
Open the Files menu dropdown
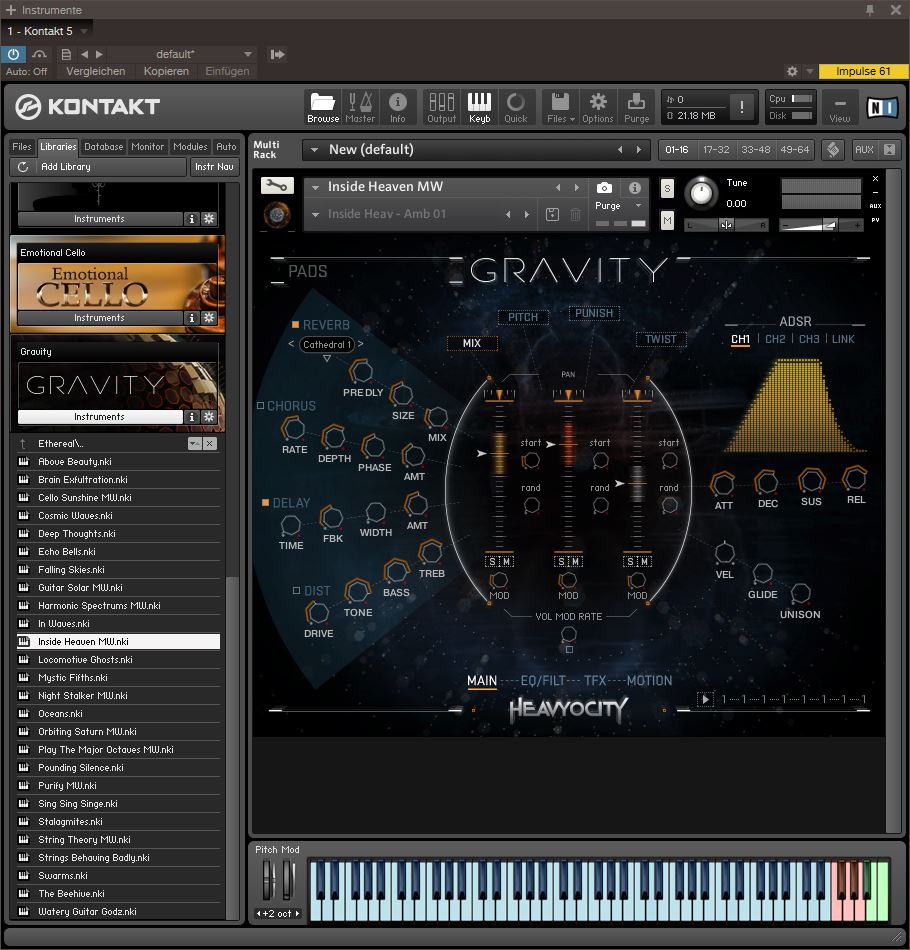click(560, 107)
